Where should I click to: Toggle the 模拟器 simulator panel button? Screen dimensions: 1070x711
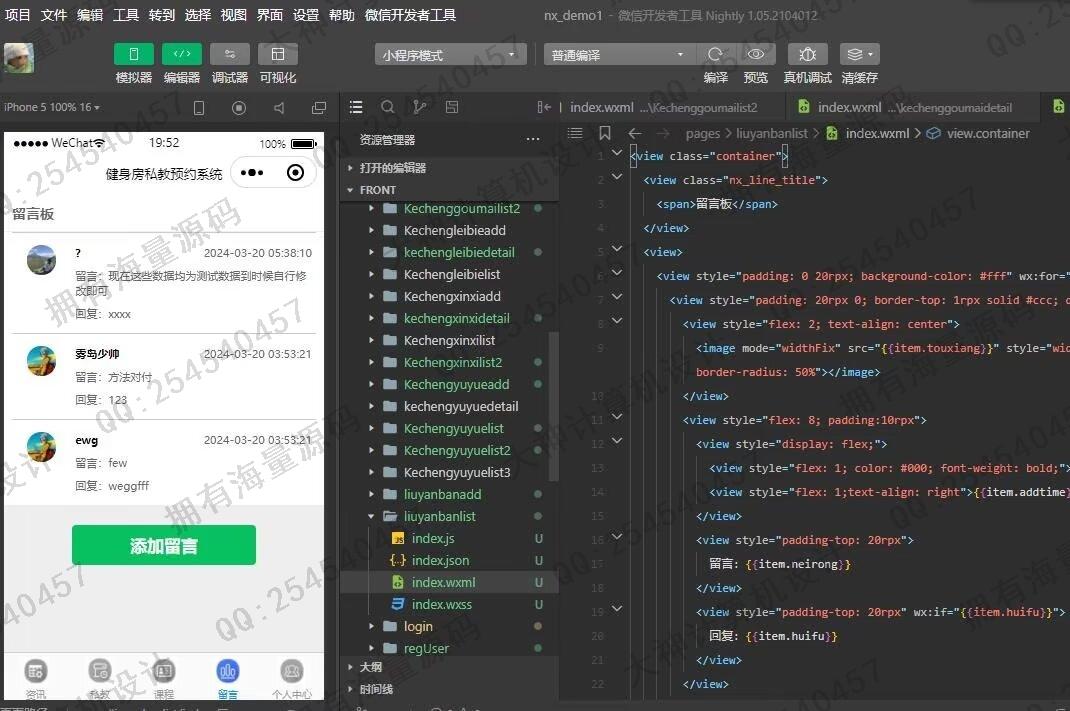[x=134, y=55]
